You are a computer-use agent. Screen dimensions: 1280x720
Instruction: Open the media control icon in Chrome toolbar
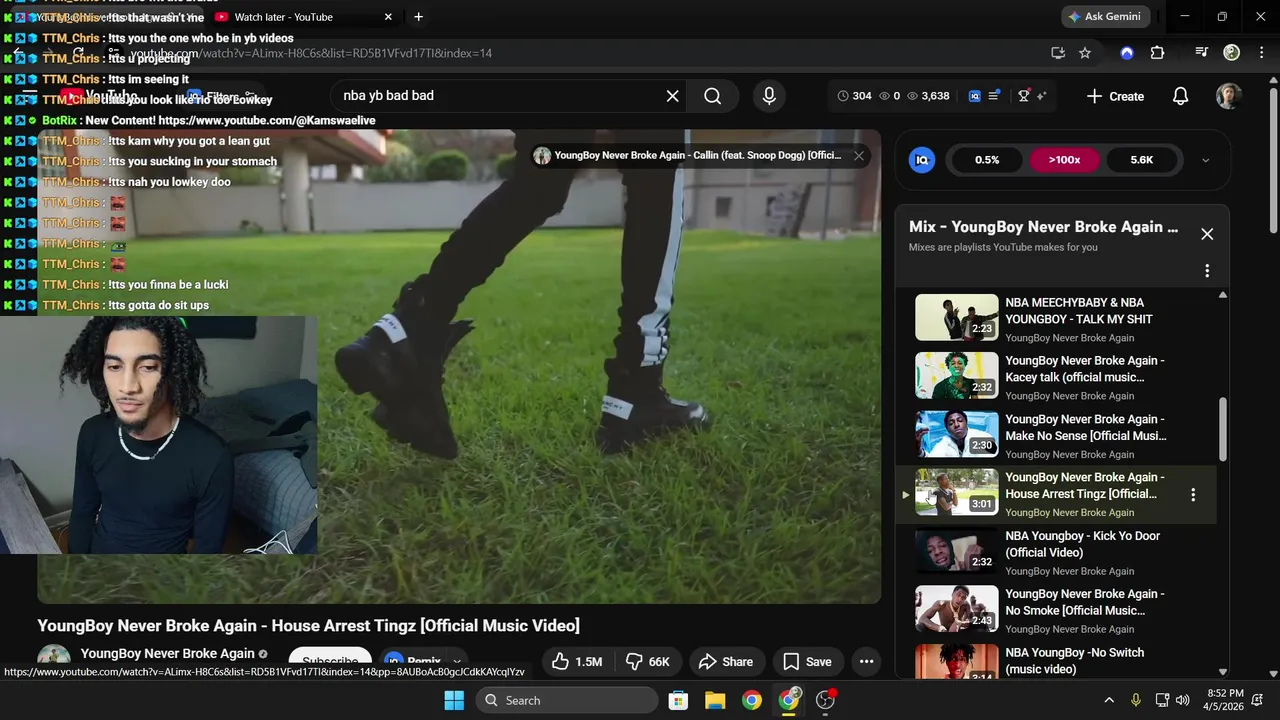click(1202, 53)
